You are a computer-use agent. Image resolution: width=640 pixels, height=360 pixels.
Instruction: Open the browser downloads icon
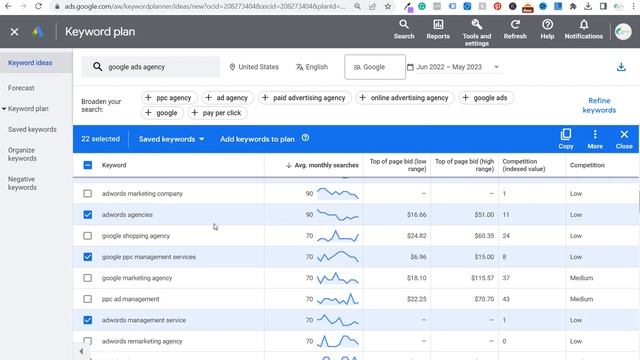coord(588,6)
